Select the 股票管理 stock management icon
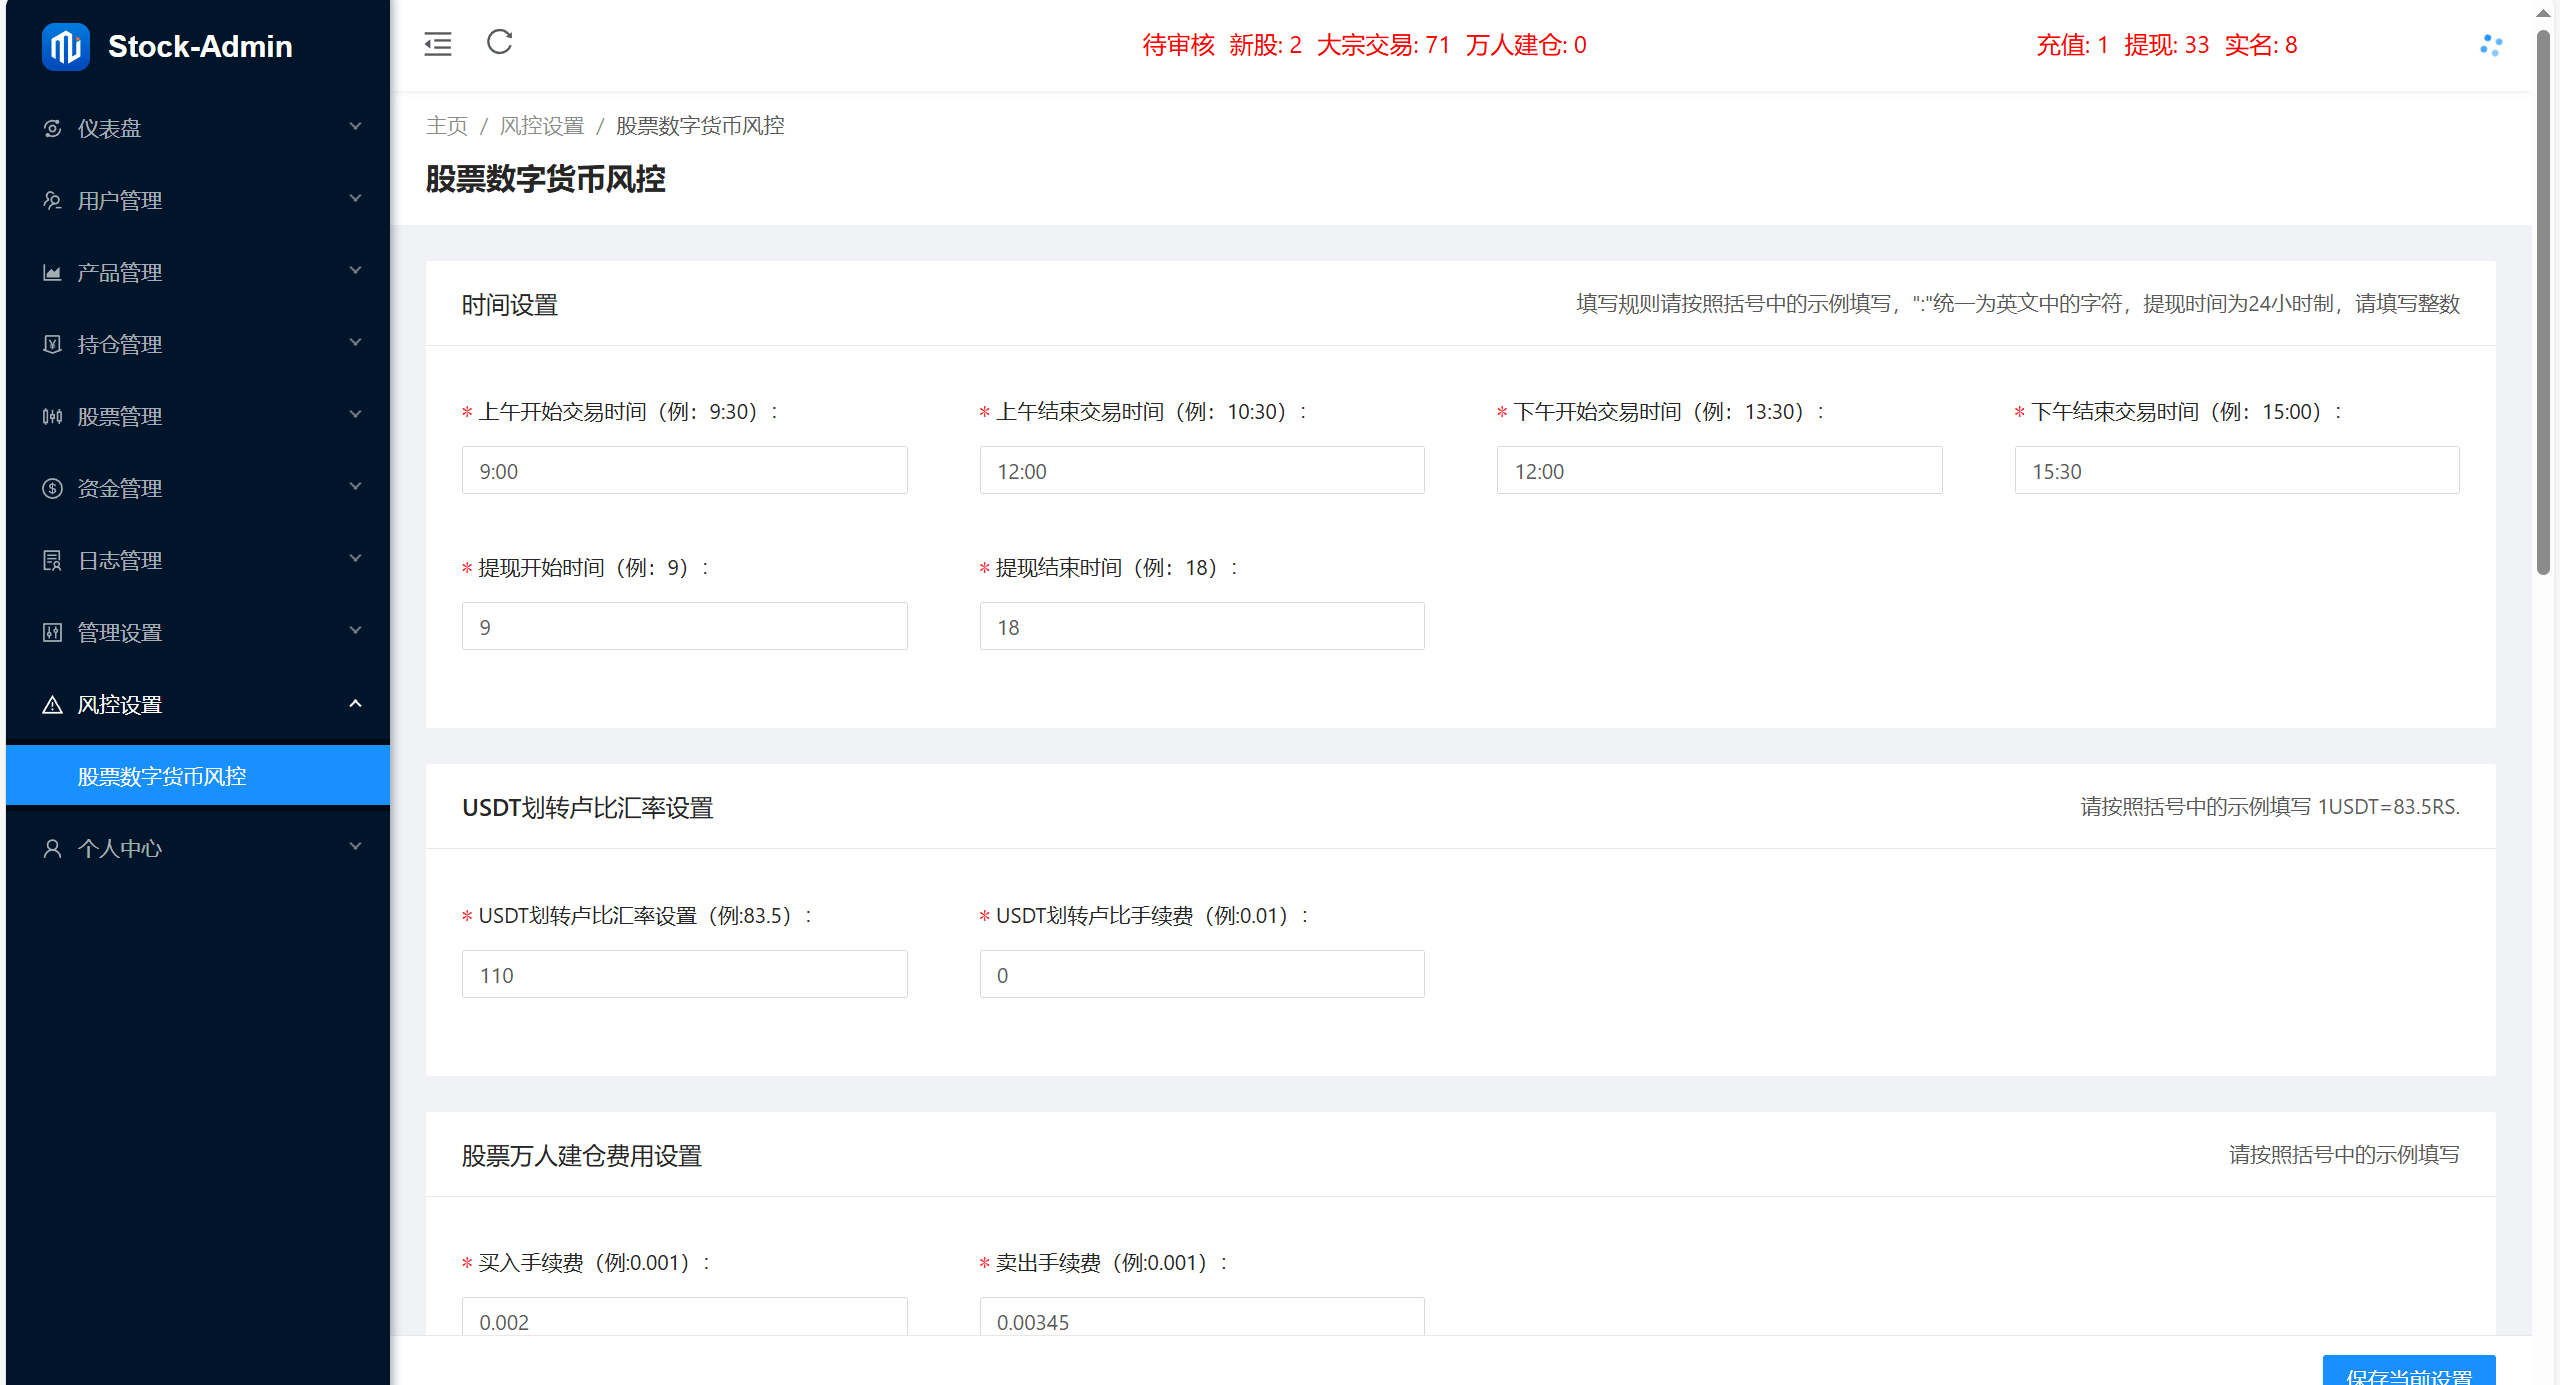This screenshot has width=2560, height=1385. click(53, 415)
